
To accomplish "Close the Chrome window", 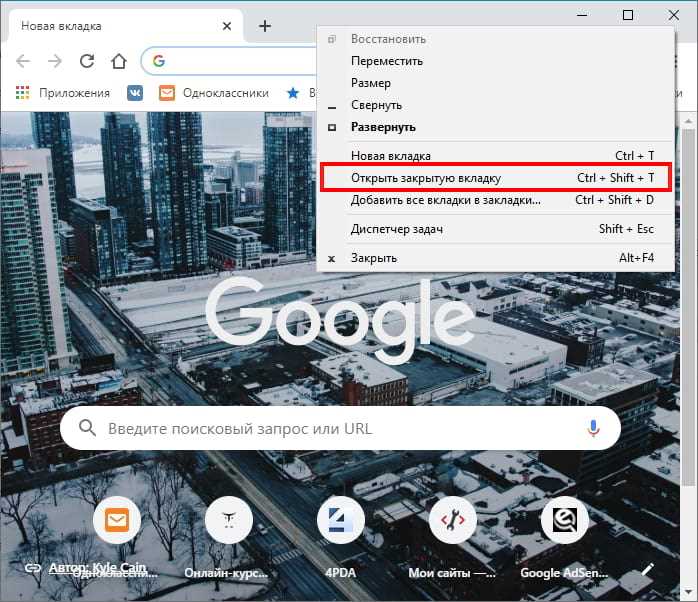I will [x=674, y=15].
